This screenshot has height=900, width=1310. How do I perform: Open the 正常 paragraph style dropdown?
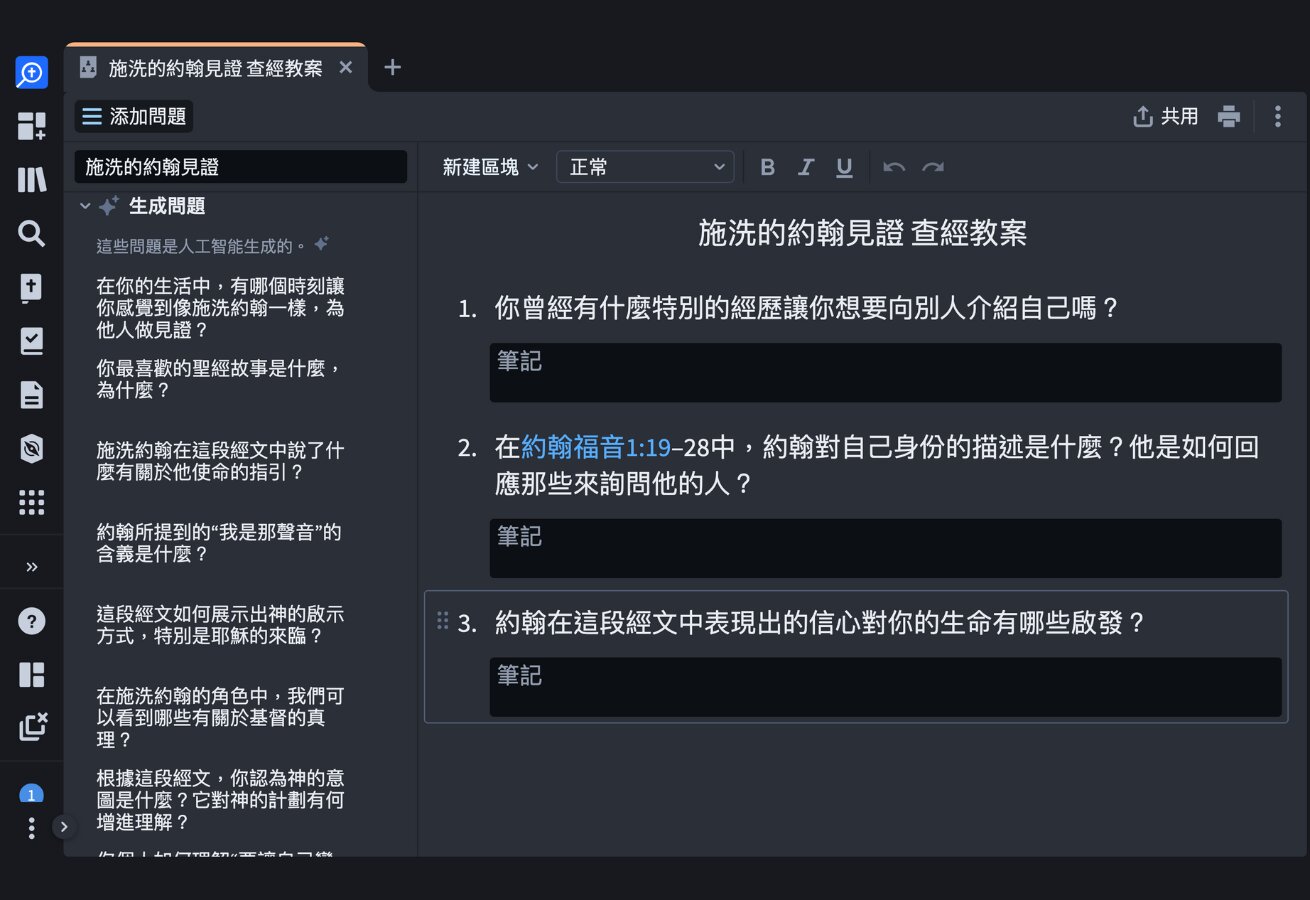point(645,167)
